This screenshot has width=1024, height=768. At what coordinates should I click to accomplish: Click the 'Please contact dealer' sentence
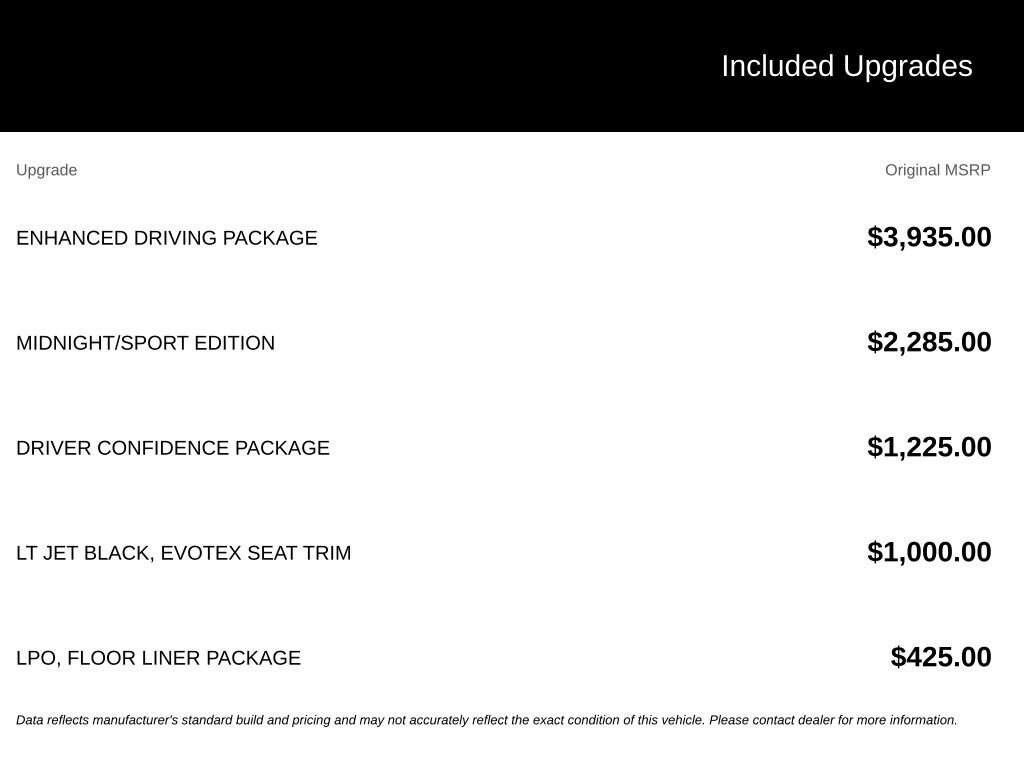click(833, 720)
